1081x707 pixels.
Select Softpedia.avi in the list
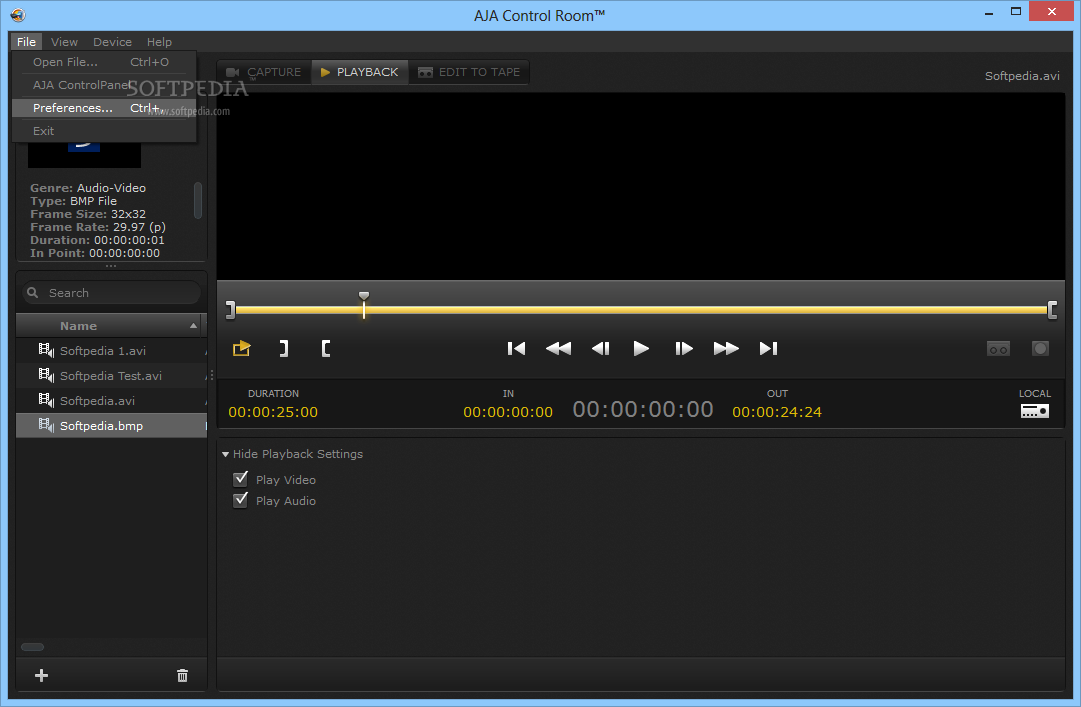click(x=111, y=400)
